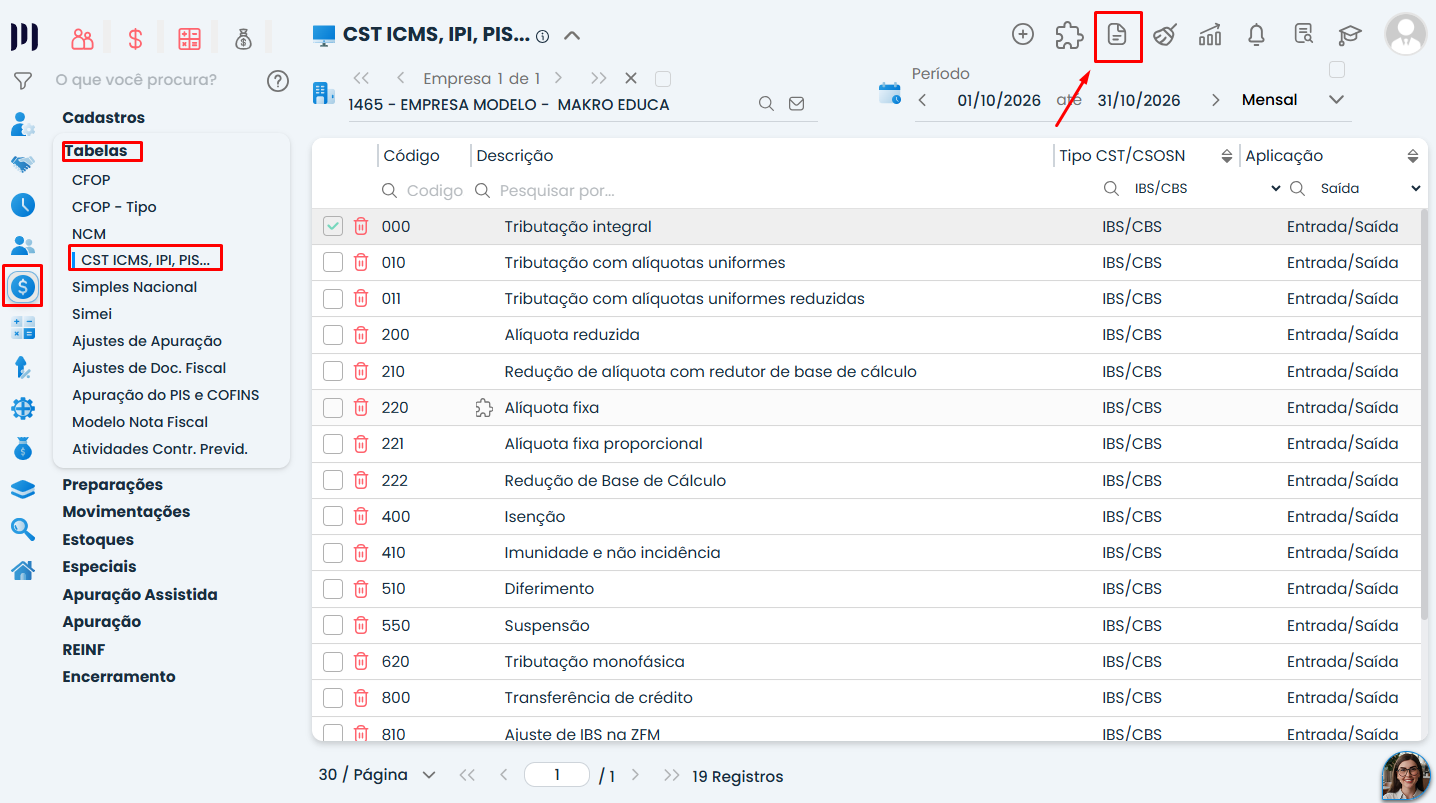Select the dollar fiscal module in sidebar

tap(23, 287)
